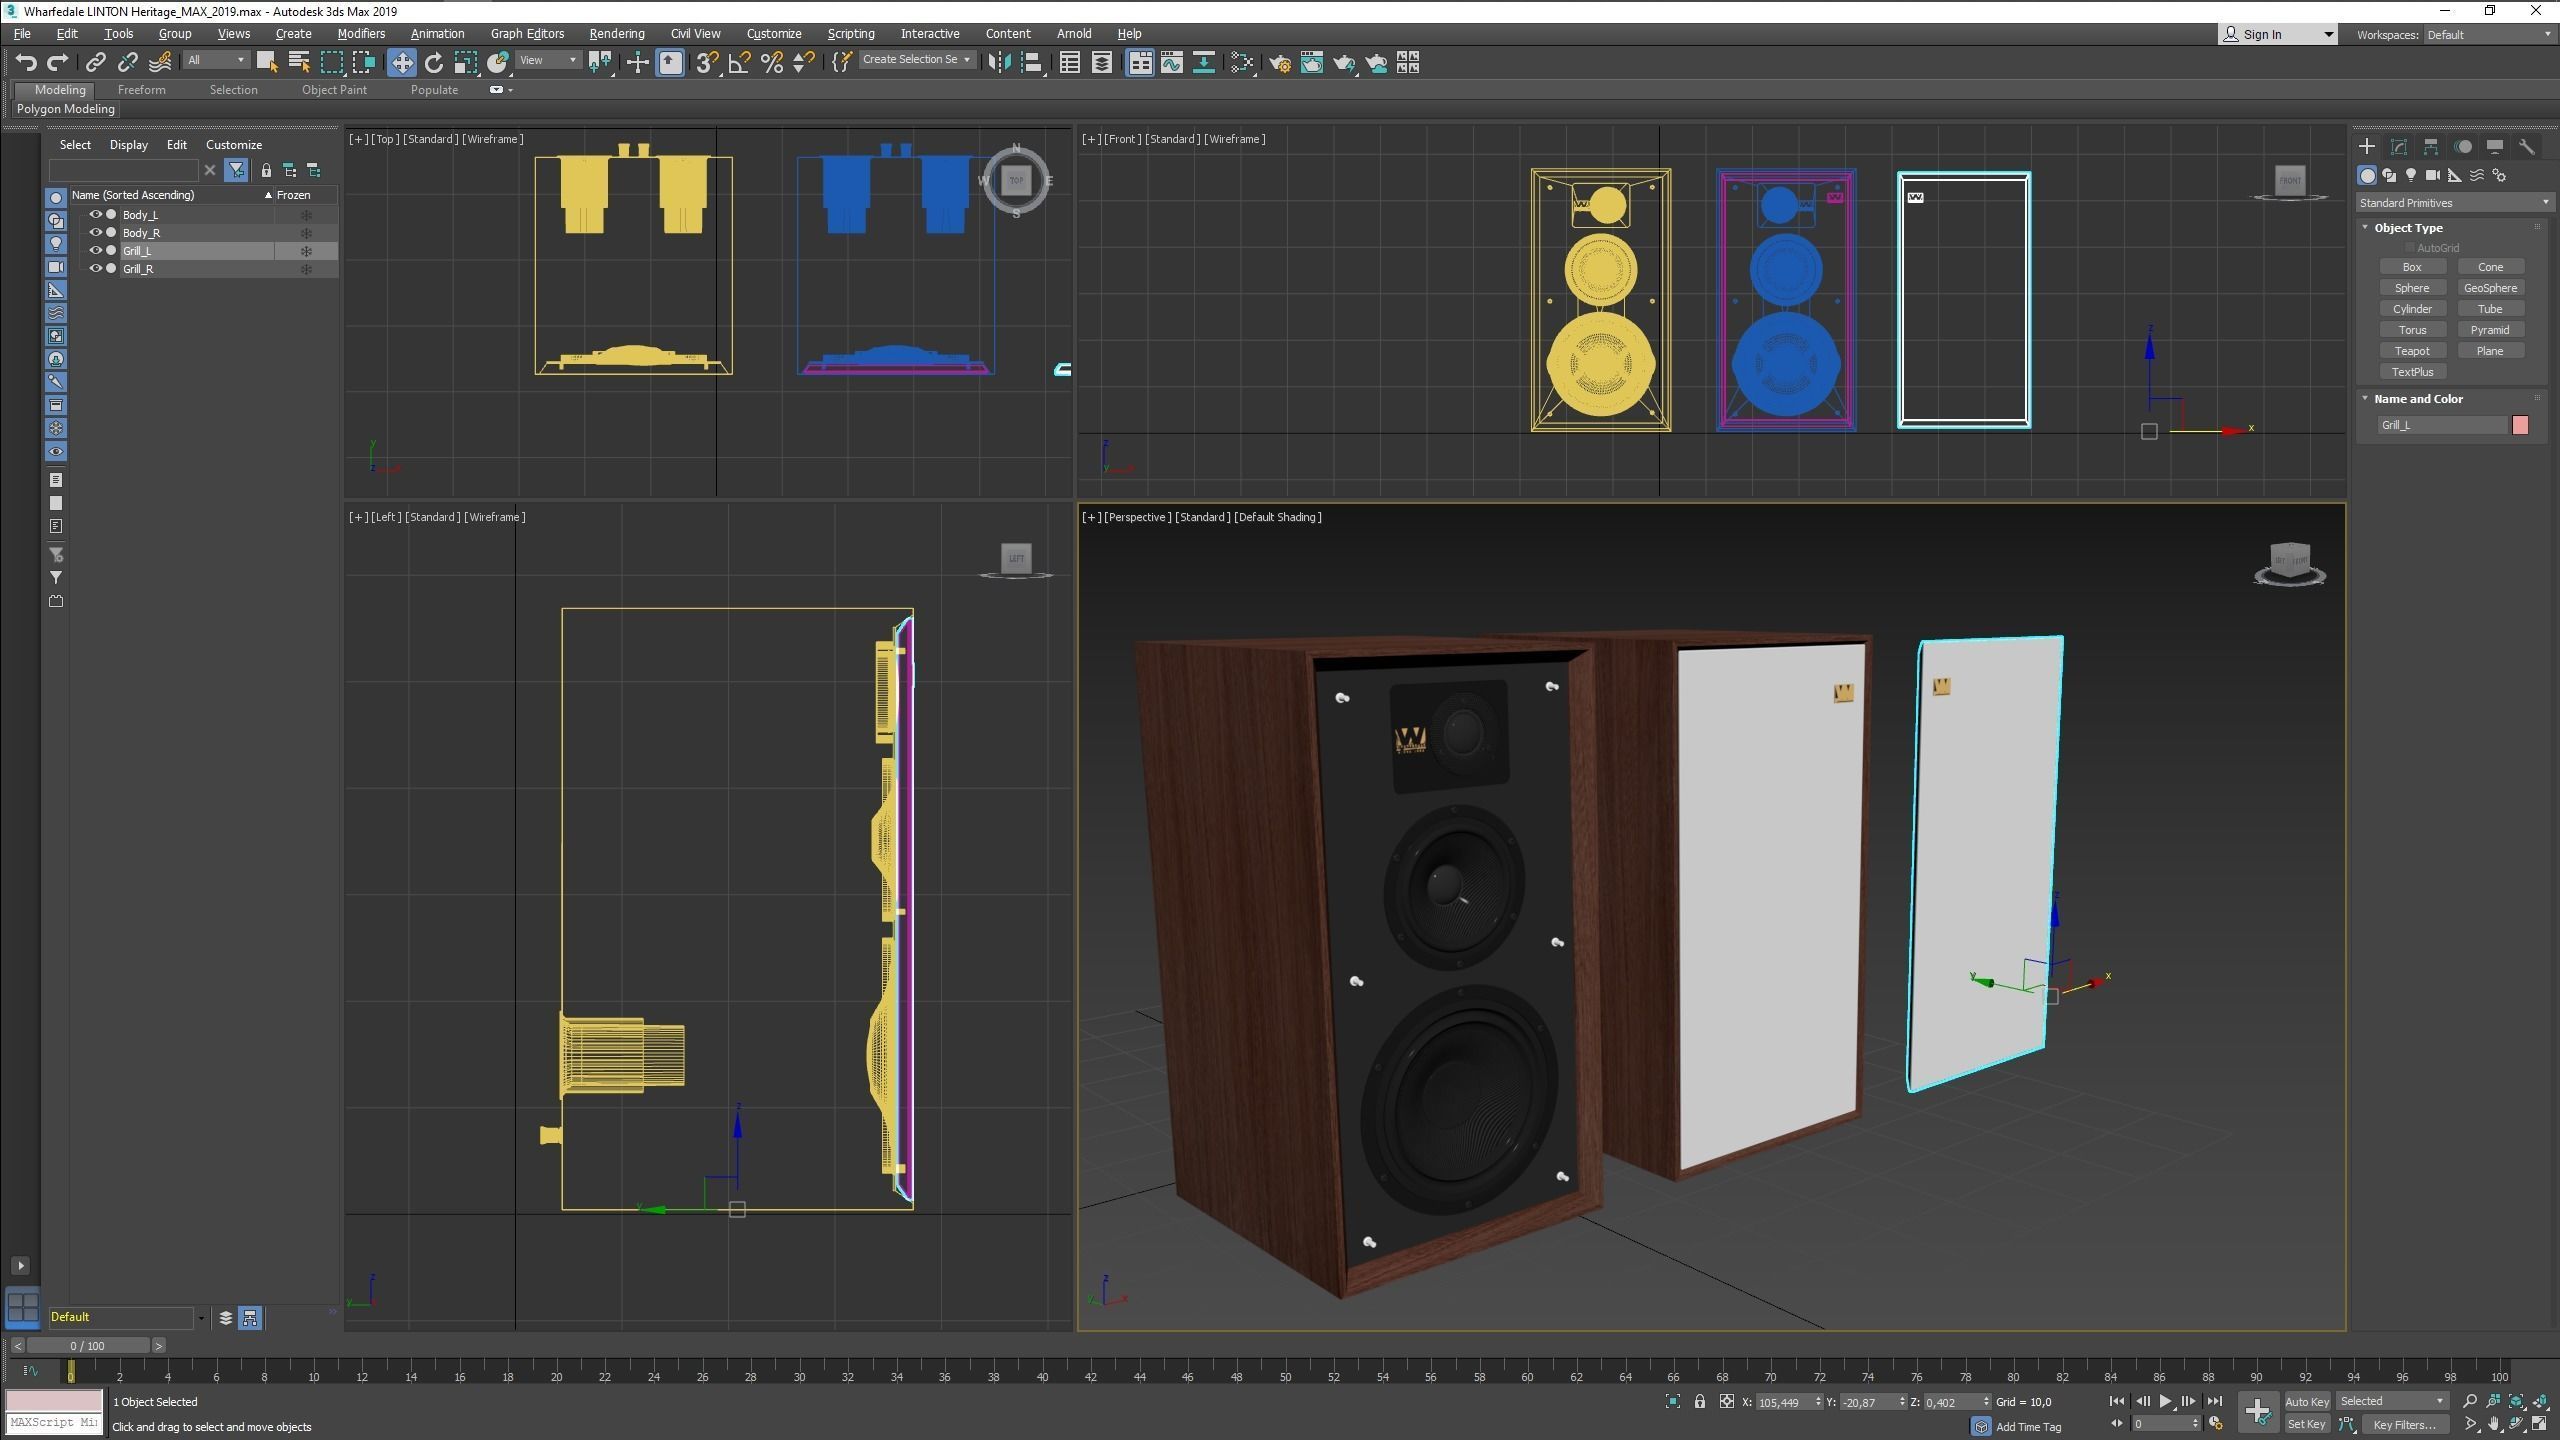Screen dimensions: 2560x1440
Task: Select the Select and Link tool
Action: [x=95, y=63]
